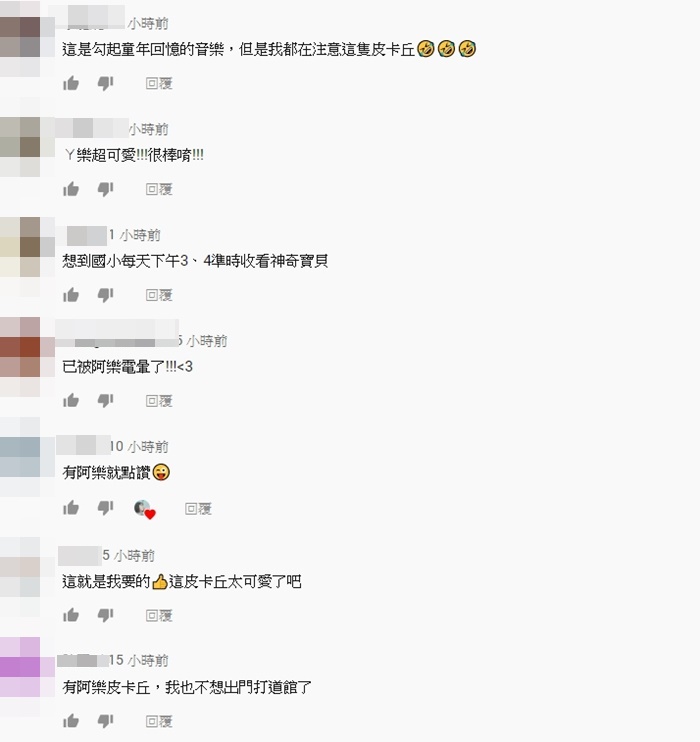Like the 收看神奇寶貝 comment
Viewport: 700px width, 742px height.
tap(71, 295)
